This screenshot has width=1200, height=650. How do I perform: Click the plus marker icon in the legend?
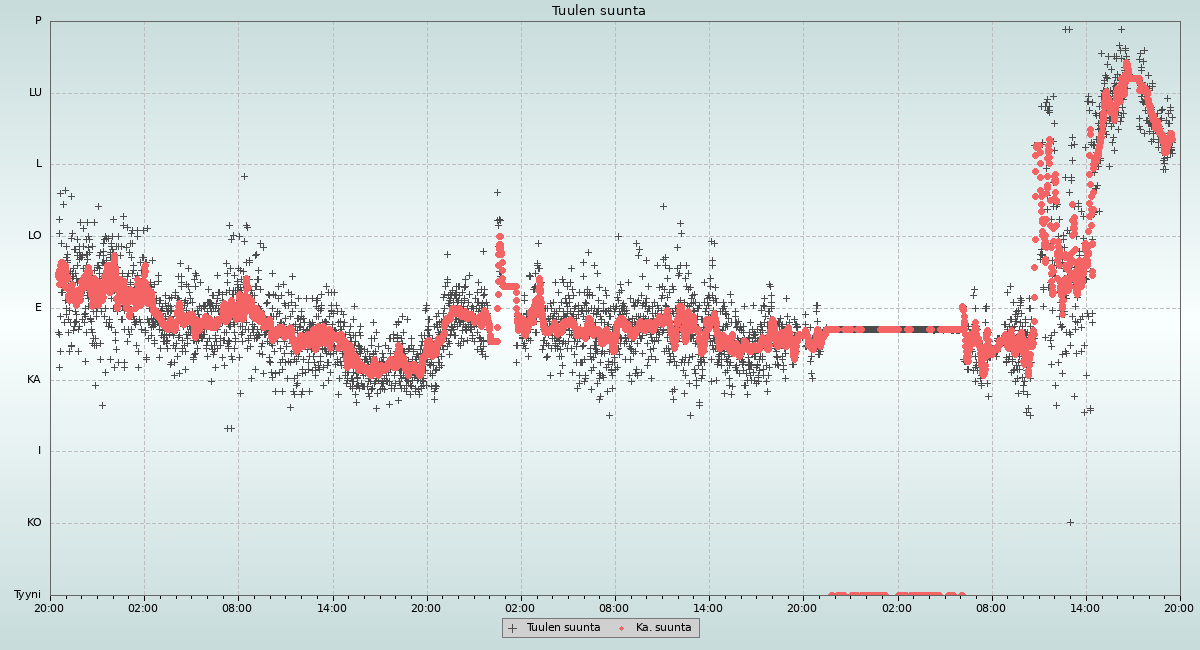tap(513, 628)
